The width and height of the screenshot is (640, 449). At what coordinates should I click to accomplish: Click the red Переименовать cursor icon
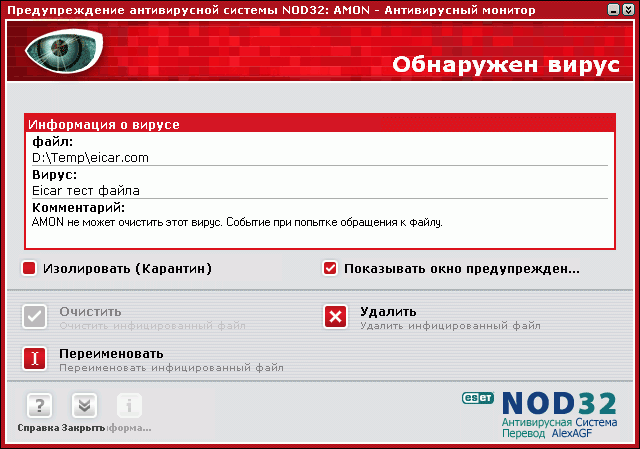point(35,358)
